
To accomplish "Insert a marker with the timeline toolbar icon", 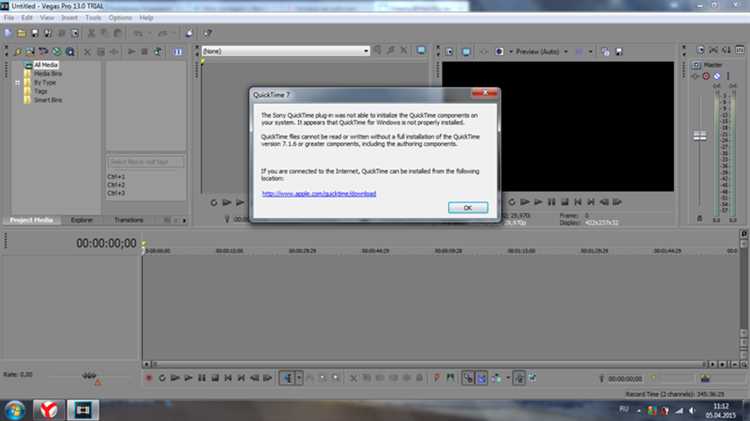I will [x=436, y=378].
